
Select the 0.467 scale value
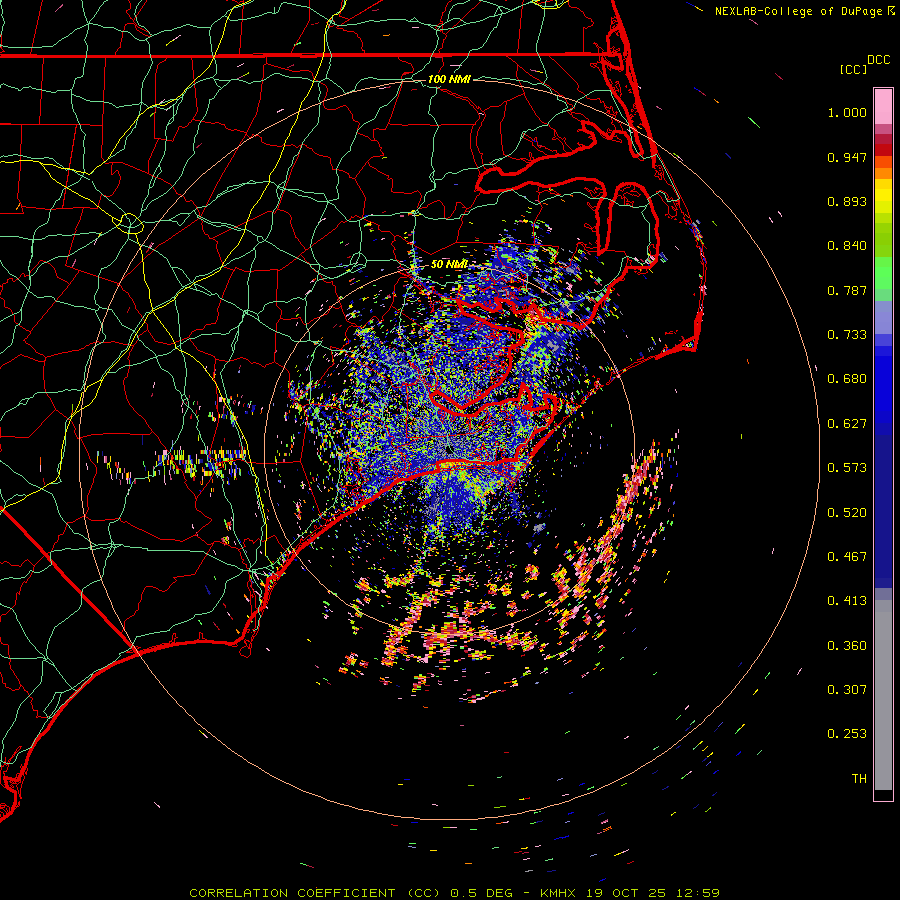point(847,557)
